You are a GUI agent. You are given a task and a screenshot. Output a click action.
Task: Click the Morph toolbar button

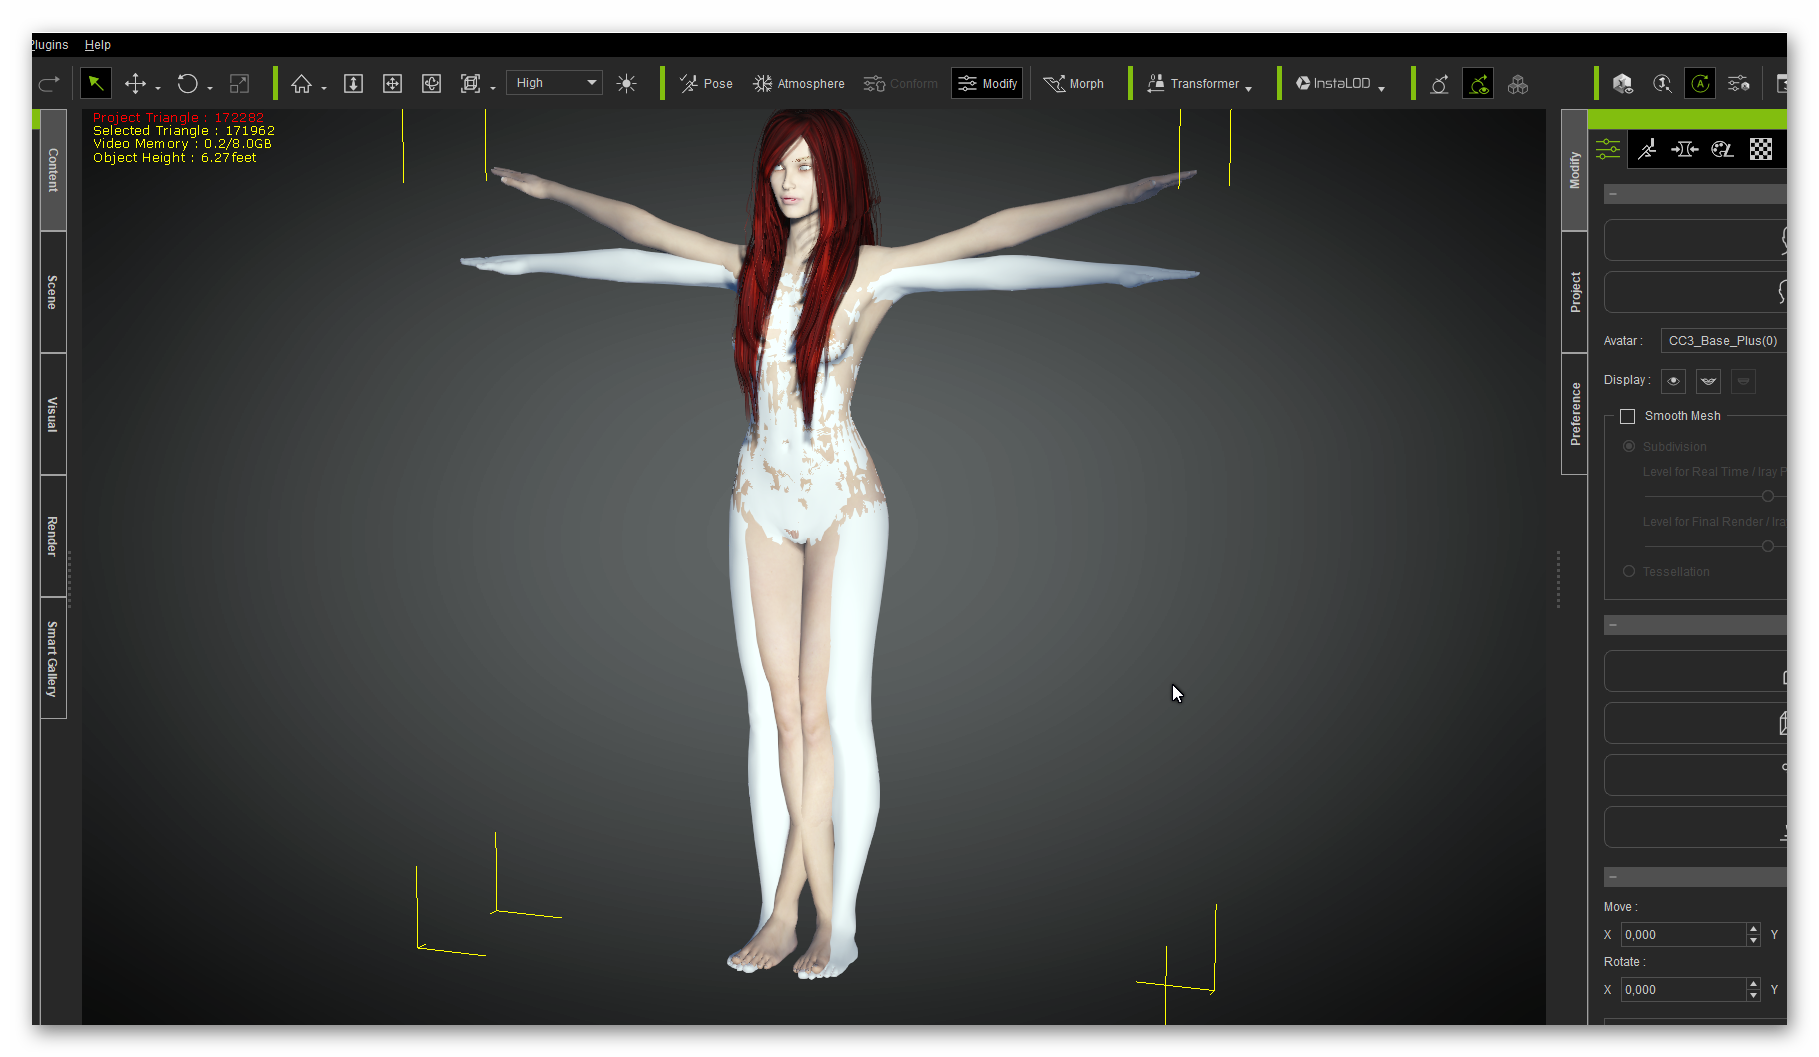(x=1073, y=84)
